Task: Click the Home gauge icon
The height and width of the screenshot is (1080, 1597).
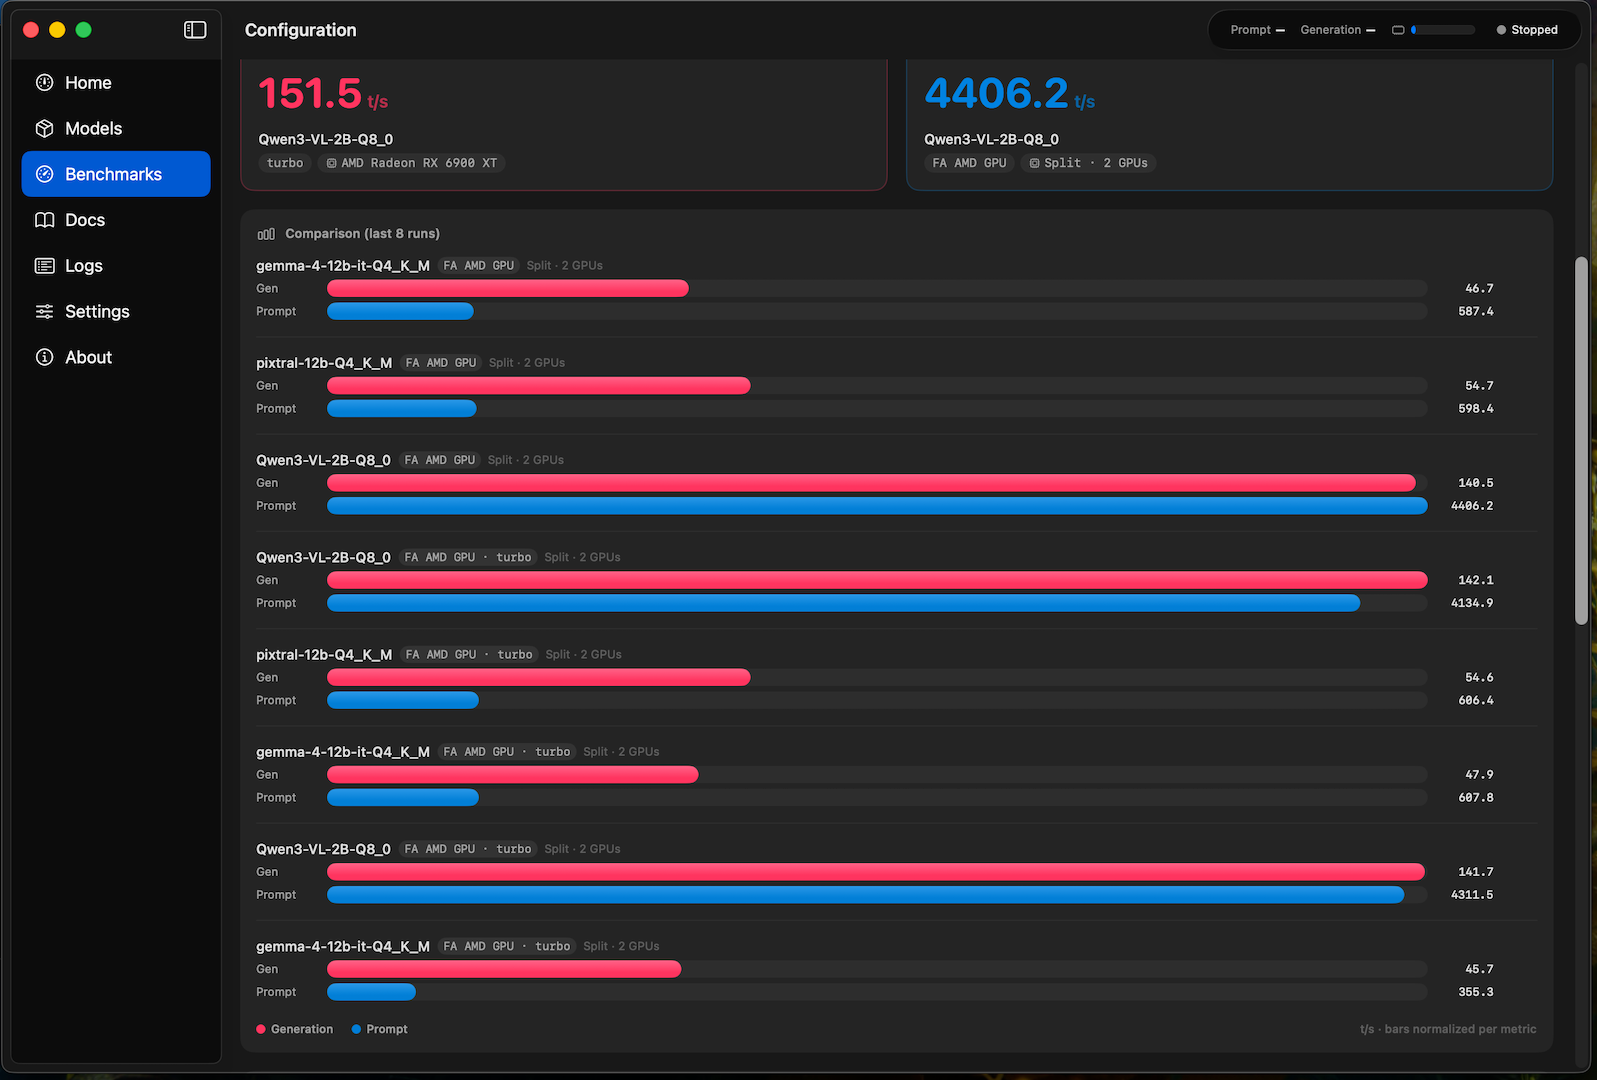Action: [x=45, y=83]
